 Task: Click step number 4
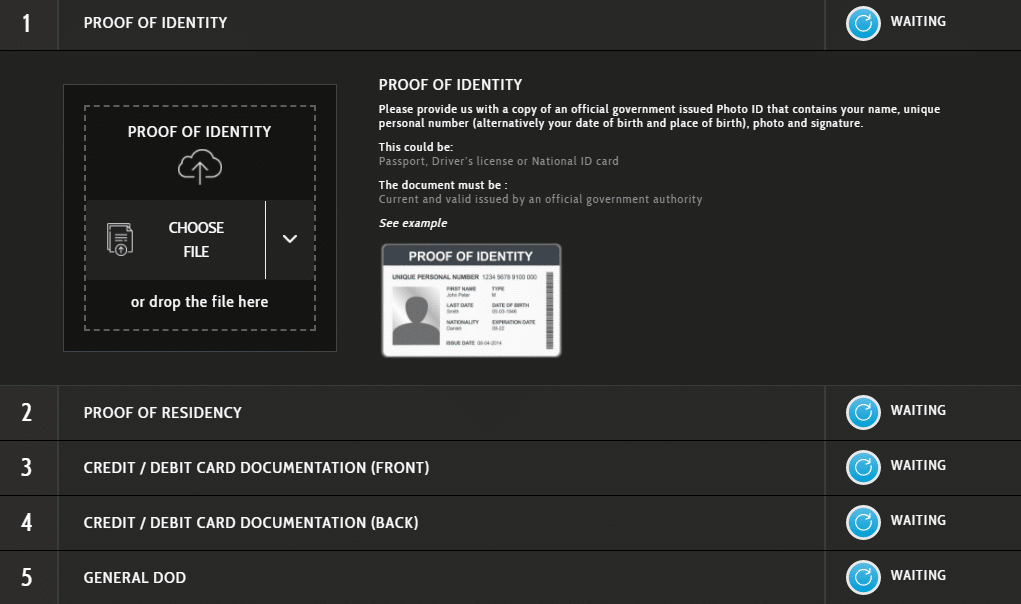(x=27, y=523)
